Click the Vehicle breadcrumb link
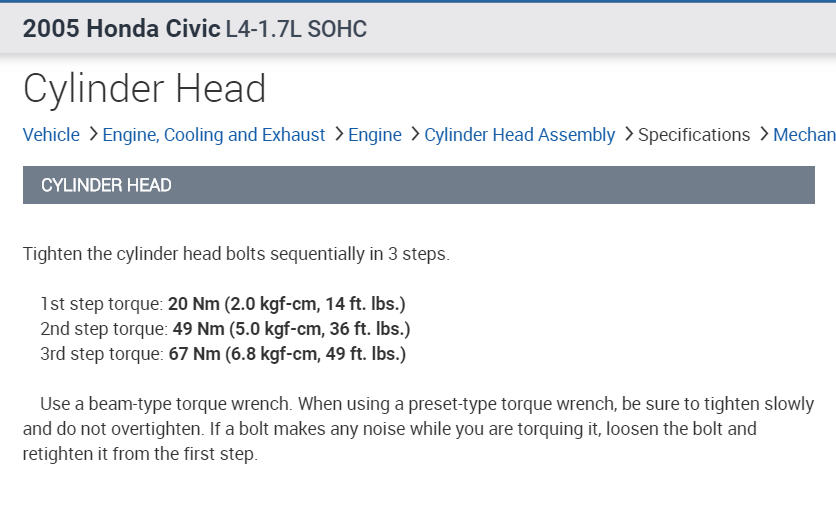Screen dimensions: 836x507 click(51, 135)
